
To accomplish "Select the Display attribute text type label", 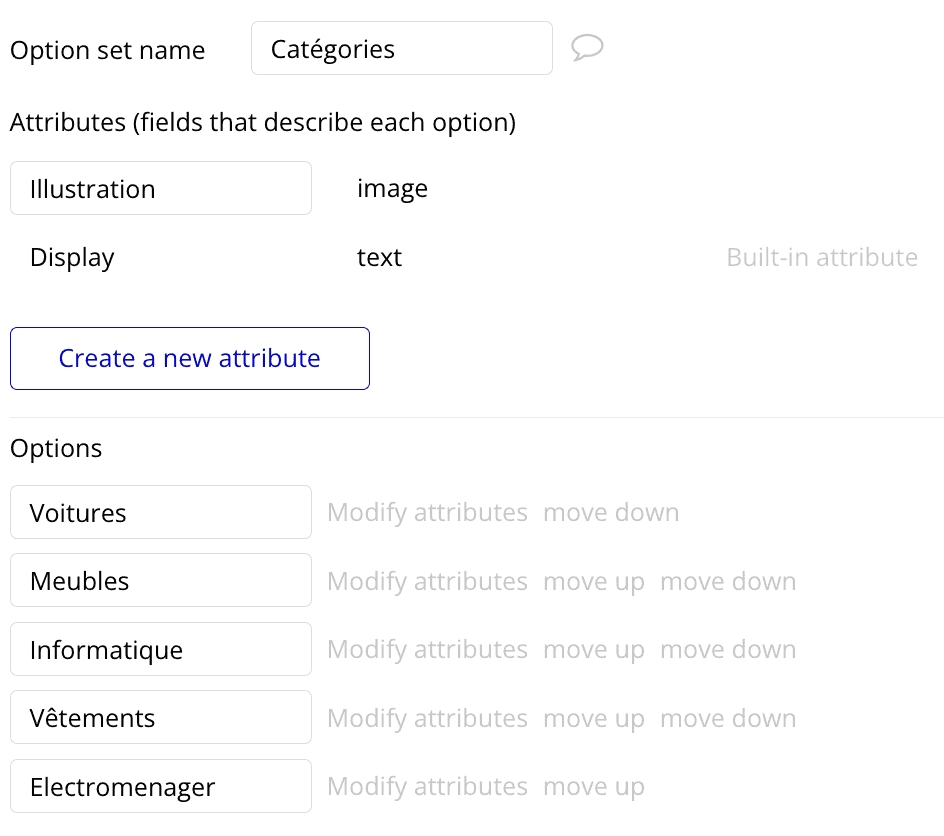I will tap(379, 257).
